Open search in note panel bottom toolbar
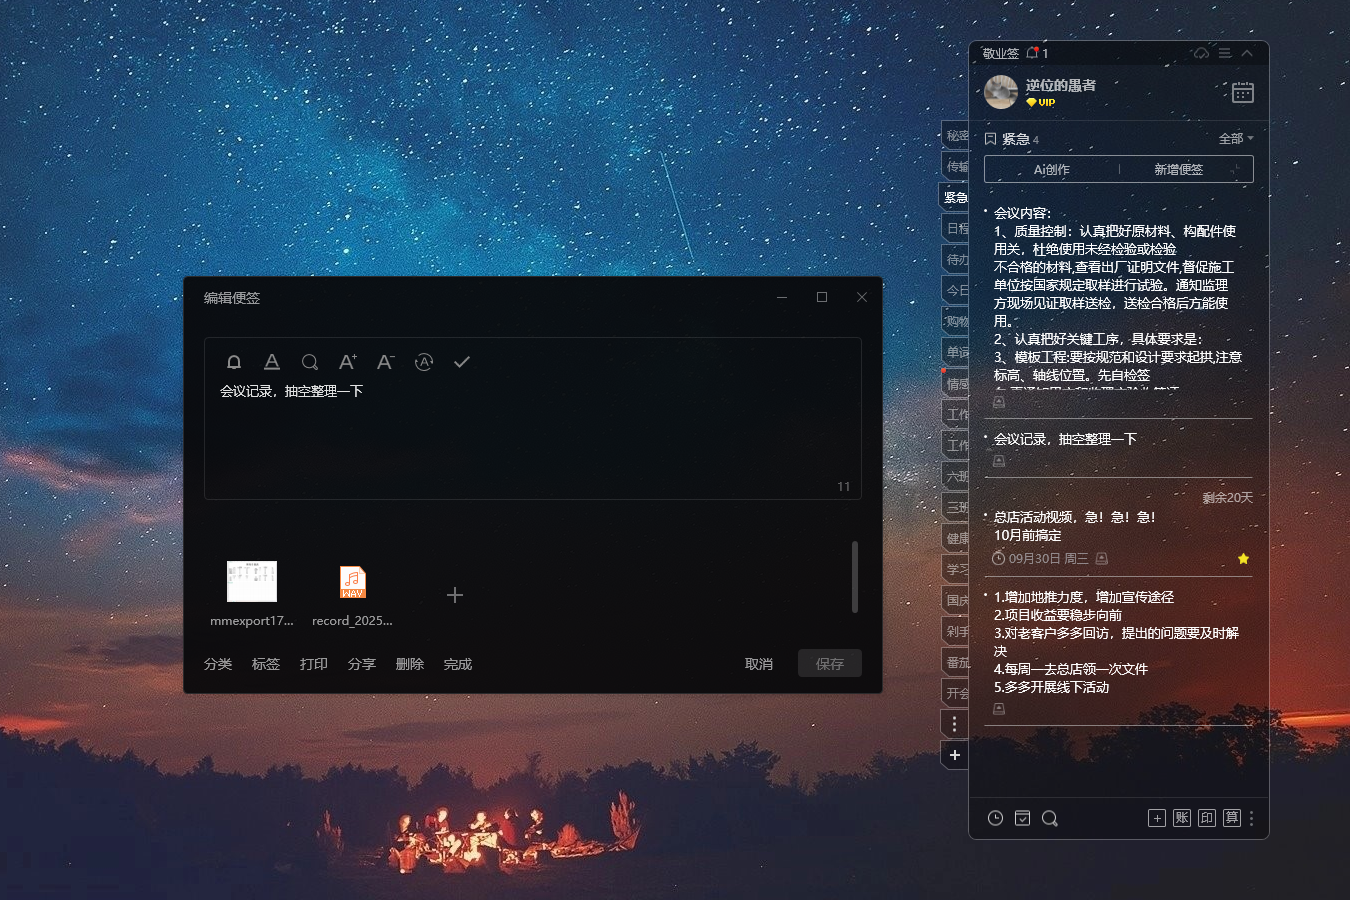 click(1049, 818)
